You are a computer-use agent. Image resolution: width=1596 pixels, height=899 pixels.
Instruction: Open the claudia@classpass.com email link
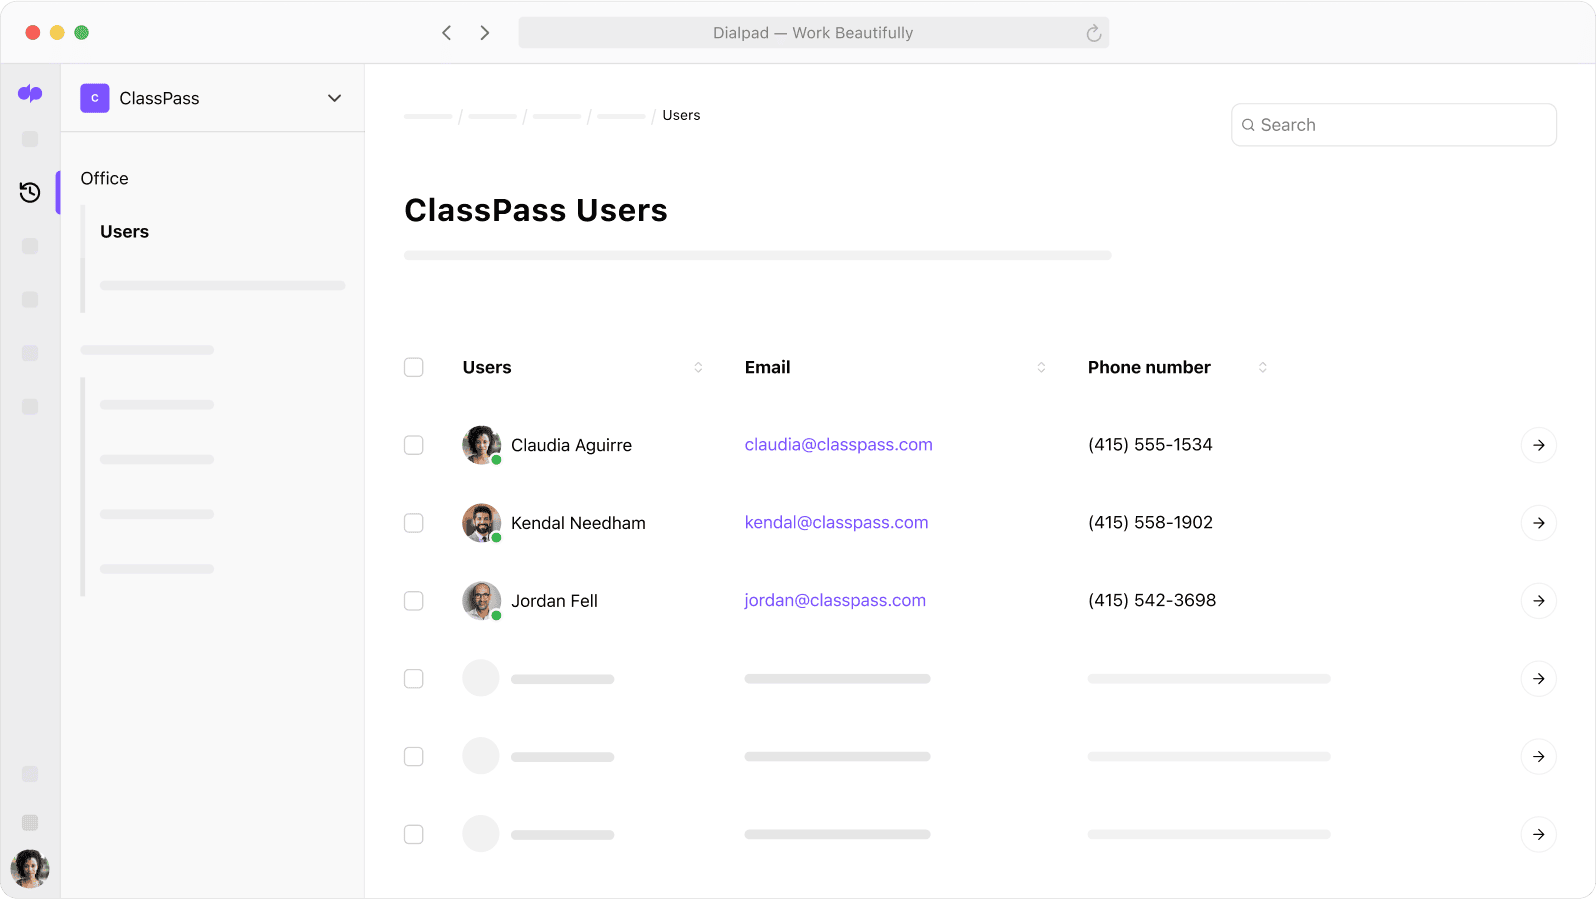(838, 444)
